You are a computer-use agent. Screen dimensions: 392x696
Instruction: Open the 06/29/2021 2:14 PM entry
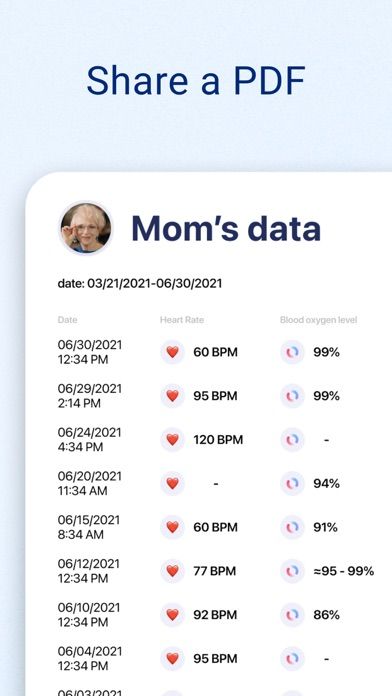pyautogui.click(x=89, y=395)
